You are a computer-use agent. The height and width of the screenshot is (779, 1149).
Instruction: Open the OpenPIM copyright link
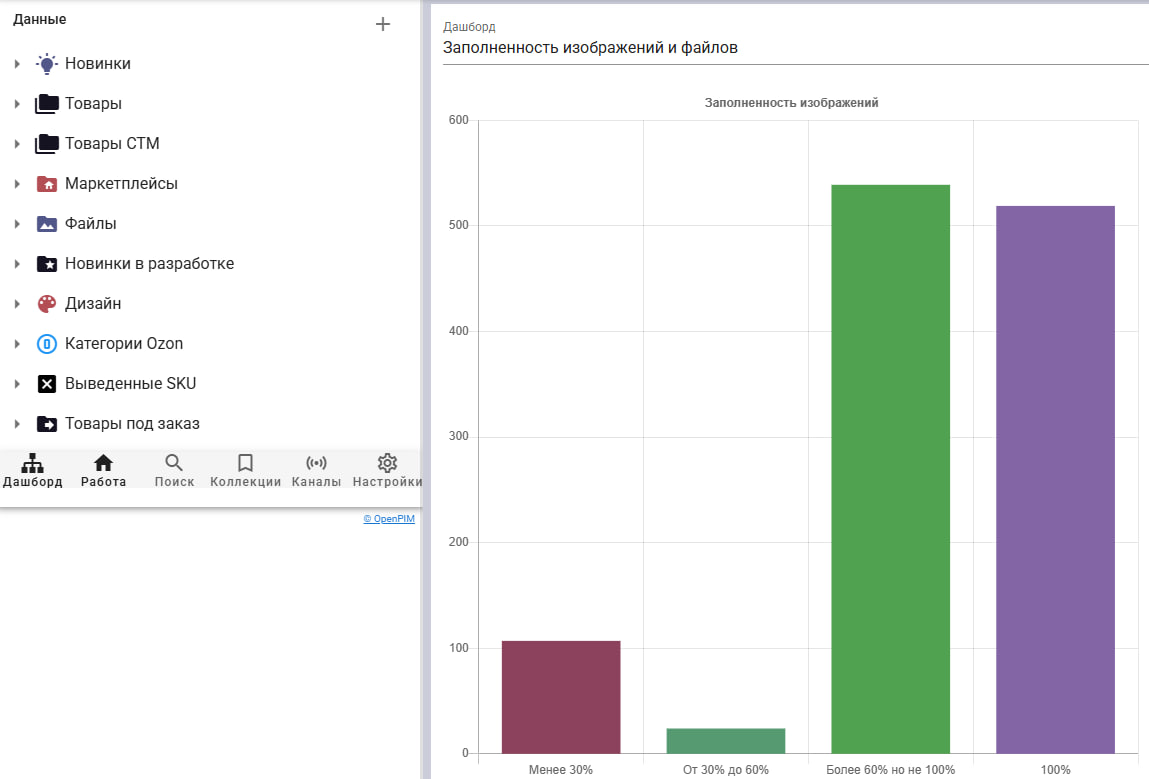[x=389, y=519]
